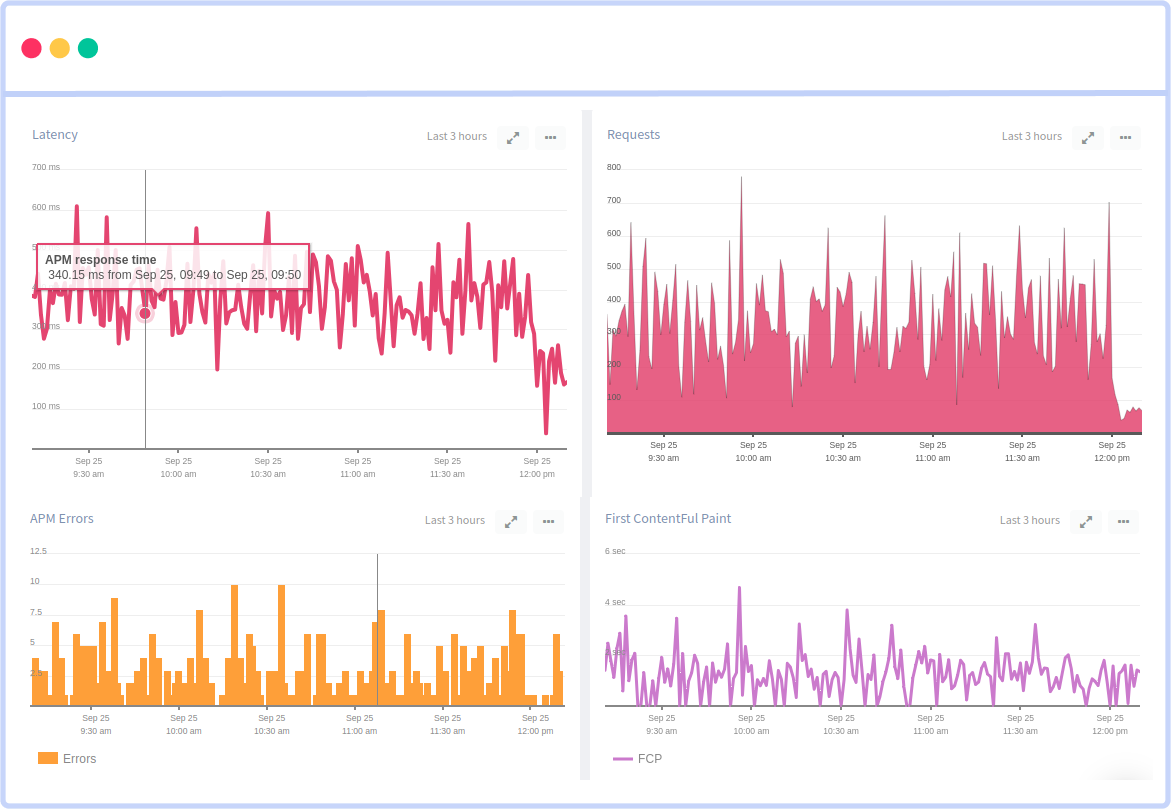Select the Latency panel title
Viewport: 1171px width, 809px height.
(x=55, y=134)
